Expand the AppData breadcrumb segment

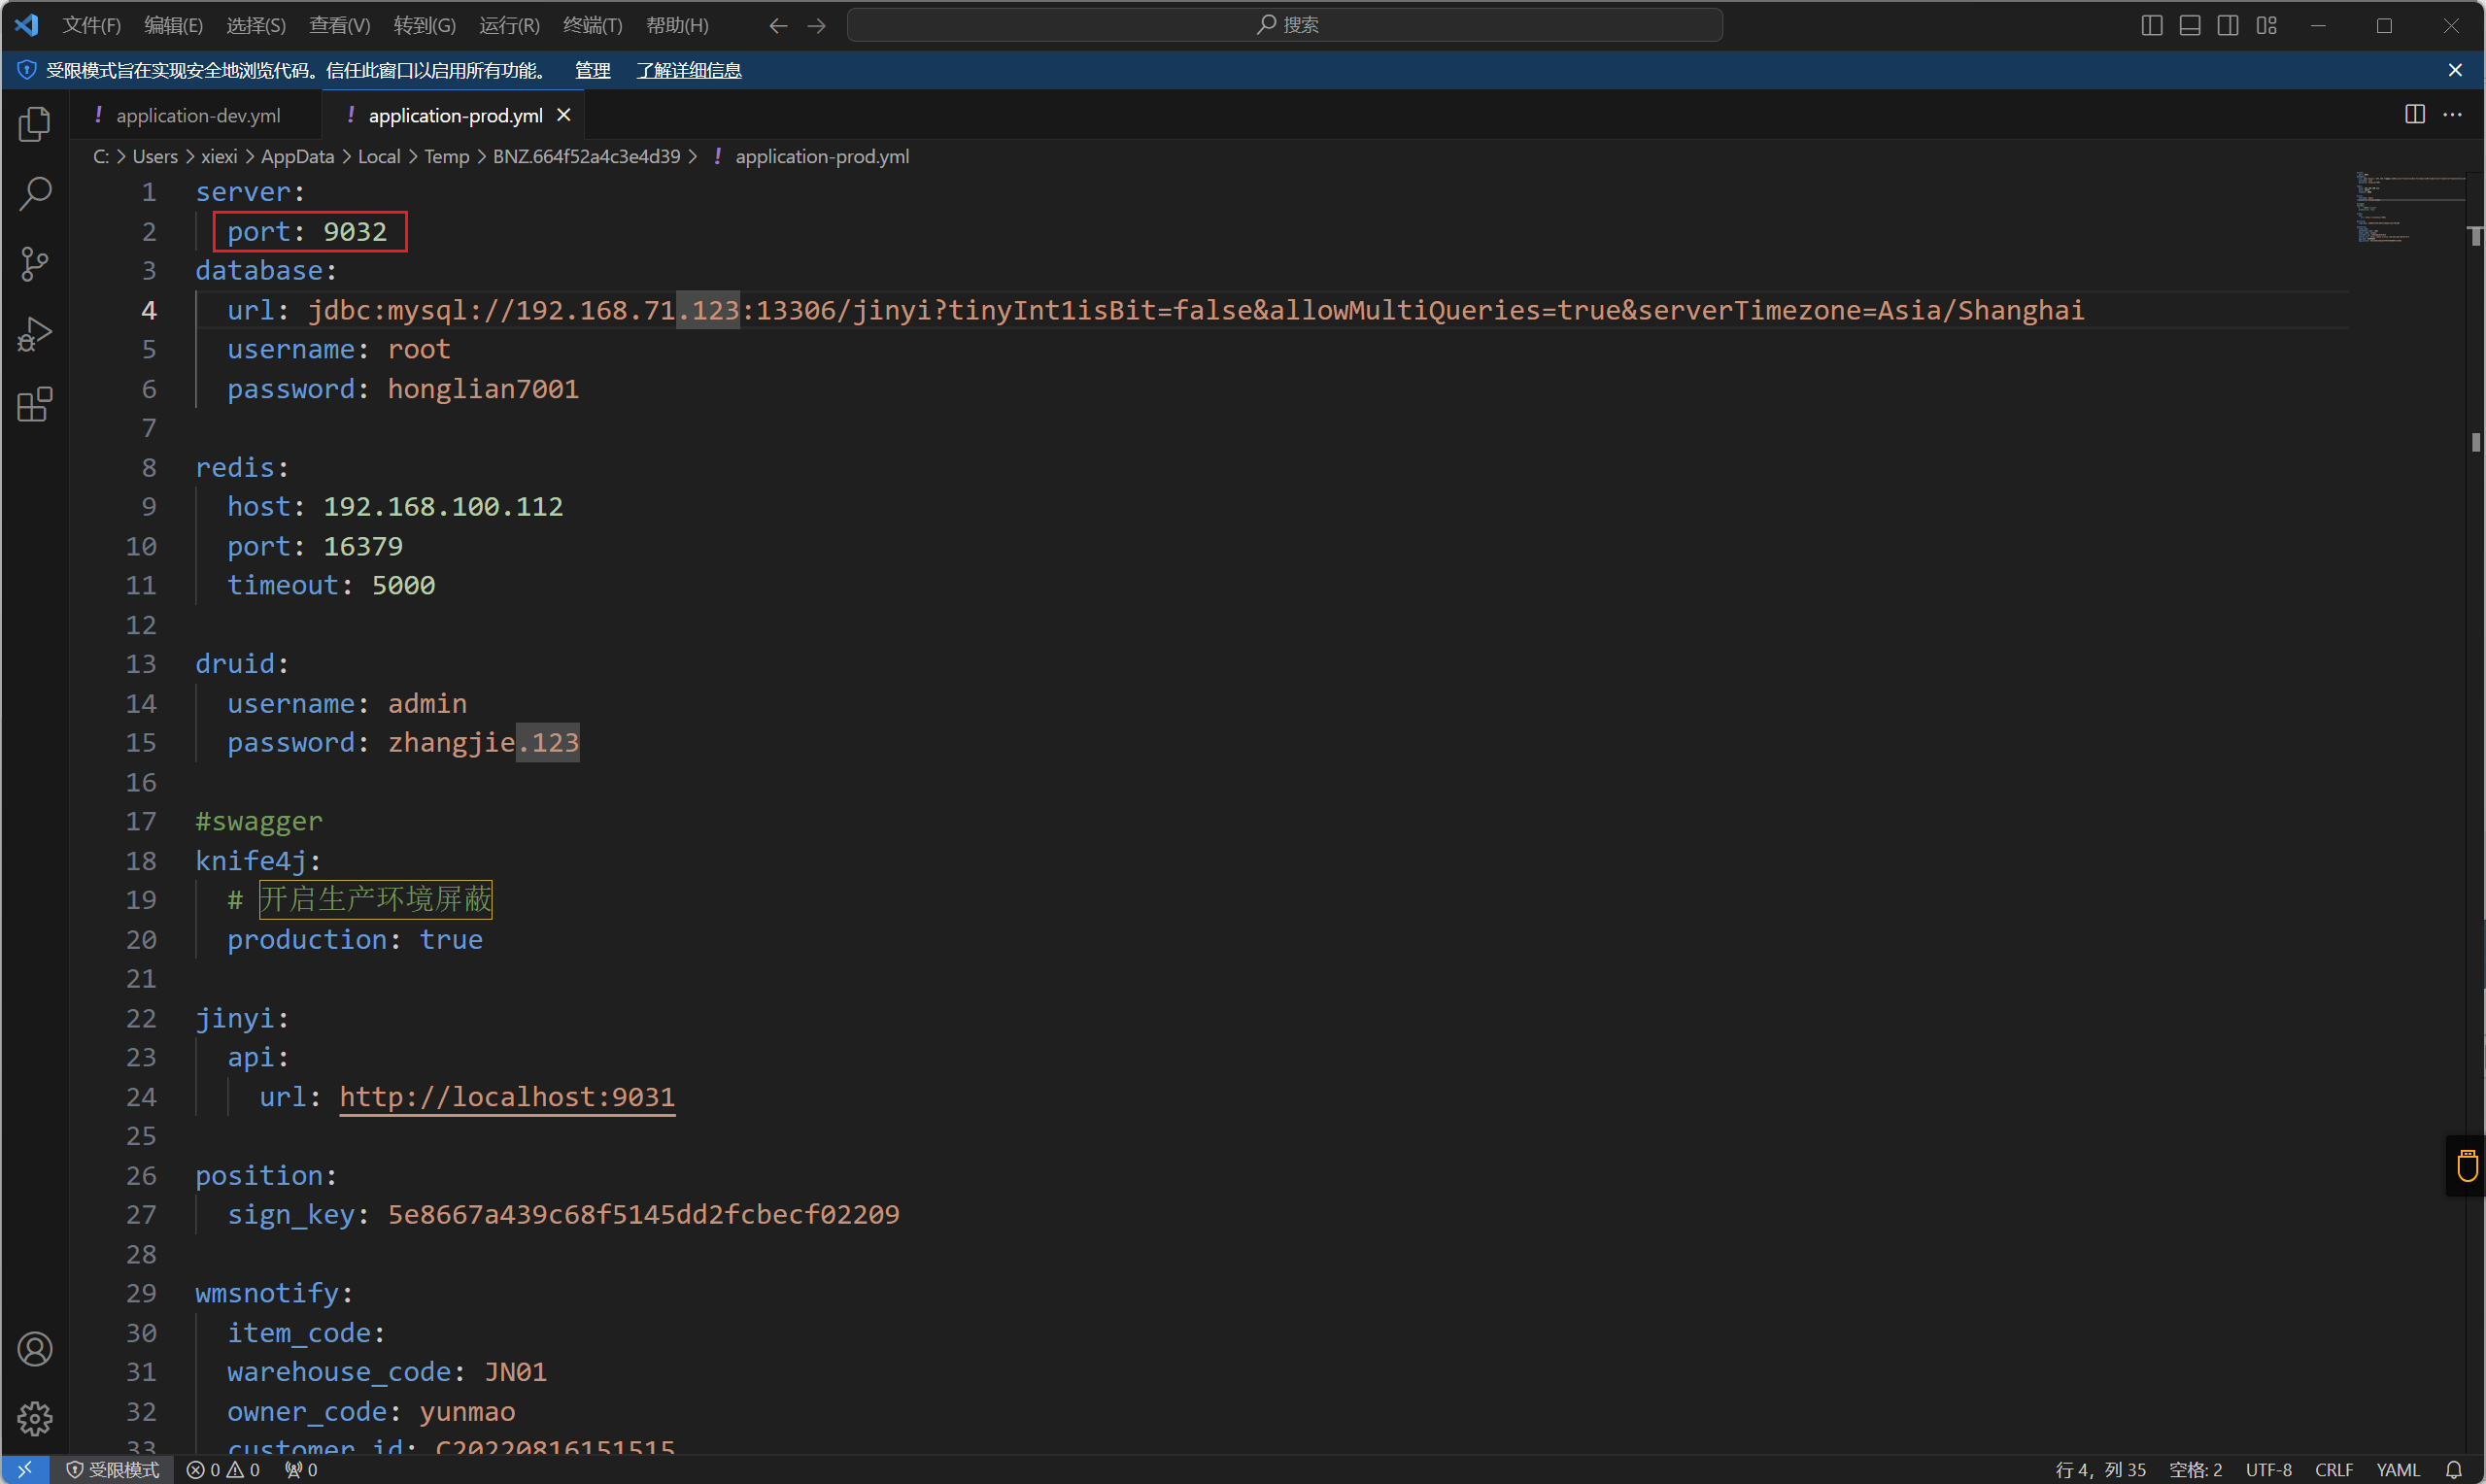coord(297,156)
